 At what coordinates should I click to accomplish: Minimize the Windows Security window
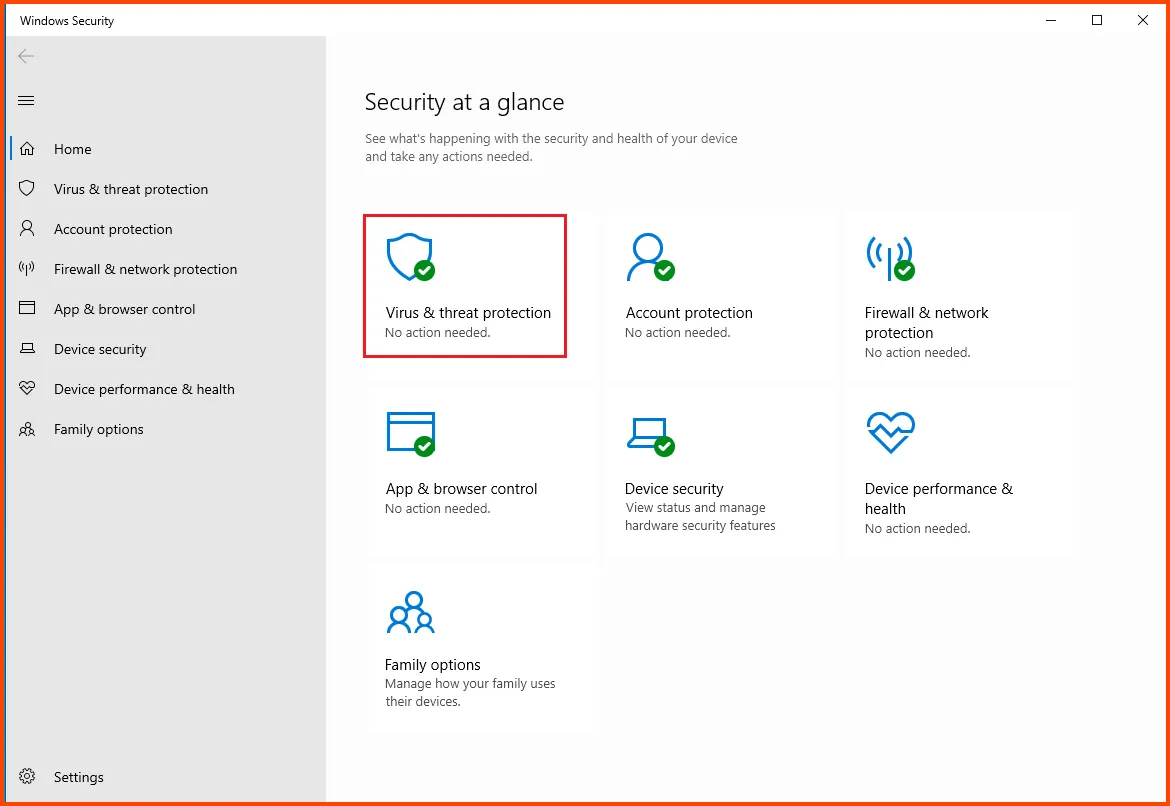click(1051, 20)
